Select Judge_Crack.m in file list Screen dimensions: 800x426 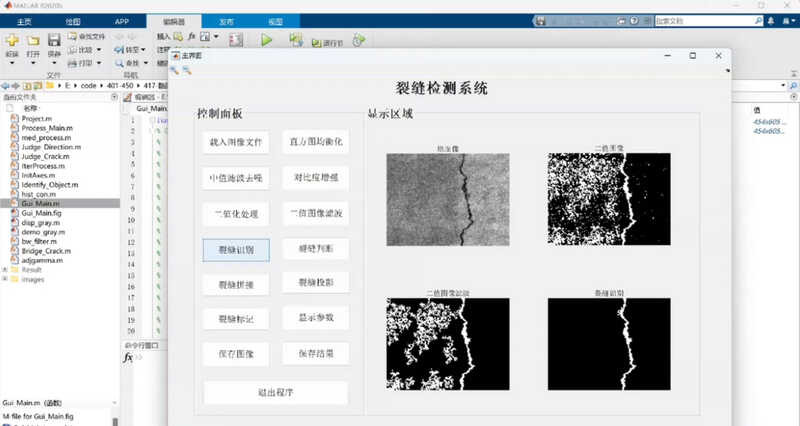[x=42, y=156]
